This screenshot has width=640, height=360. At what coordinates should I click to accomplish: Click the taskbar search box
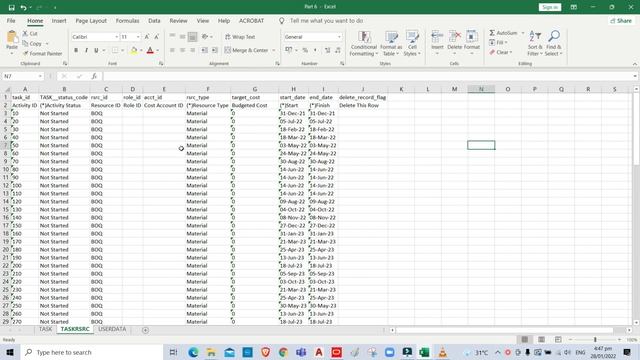click(91, 352)
